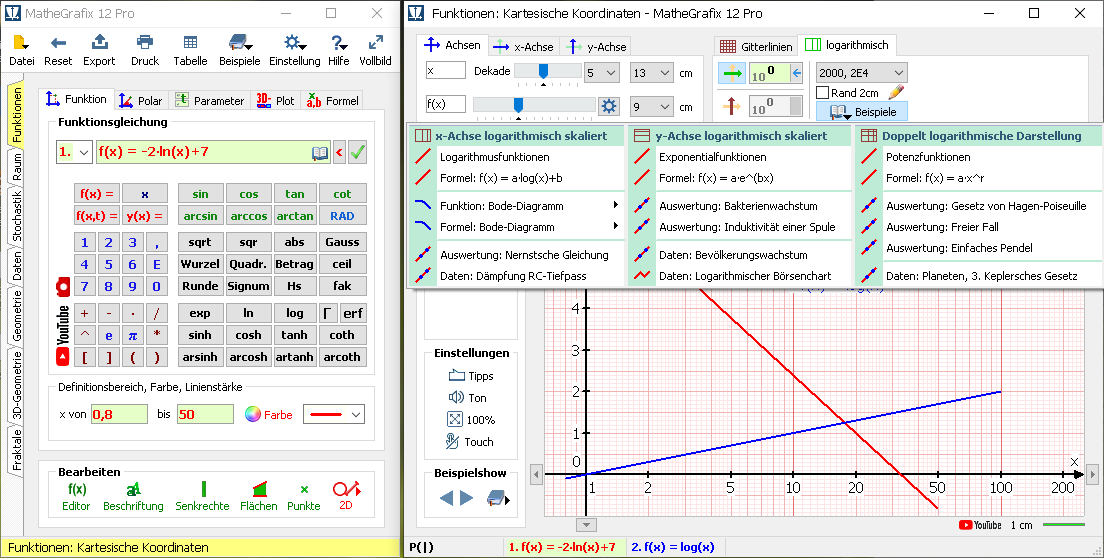Open the Farbe color picker
Viewport: 1104px width, 558px height.
pyautogui.click(x=269, y=414)
